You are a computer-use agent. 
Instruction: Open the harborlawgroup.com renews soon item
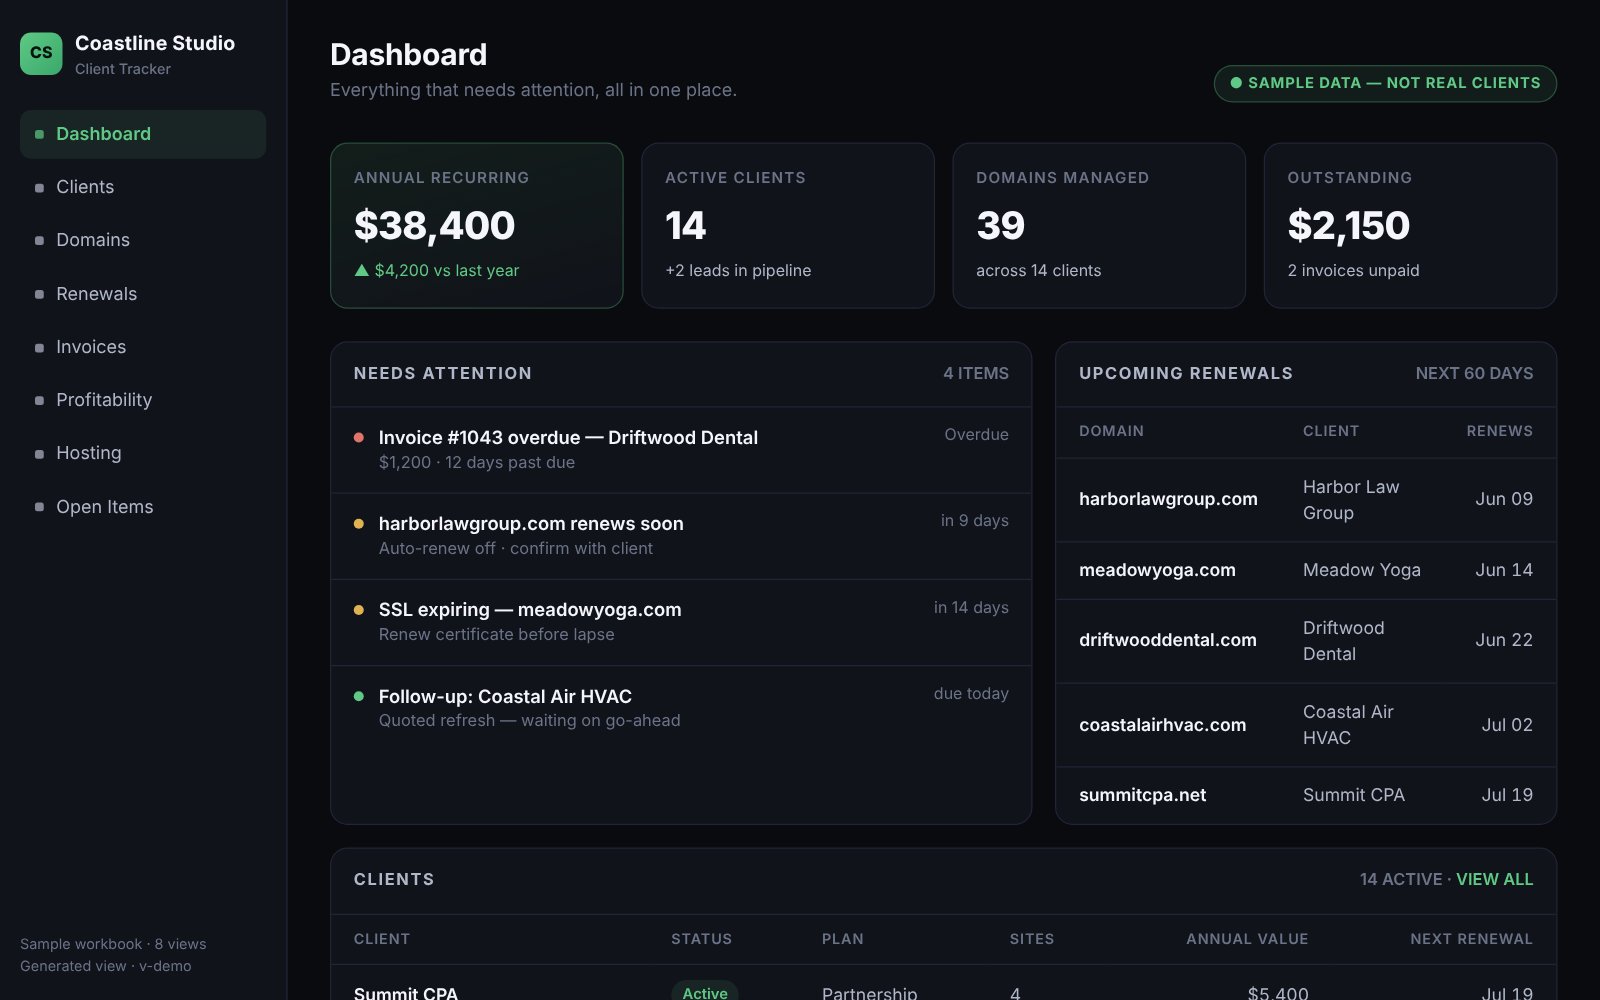pyautogui.click(x=681, y=536)
